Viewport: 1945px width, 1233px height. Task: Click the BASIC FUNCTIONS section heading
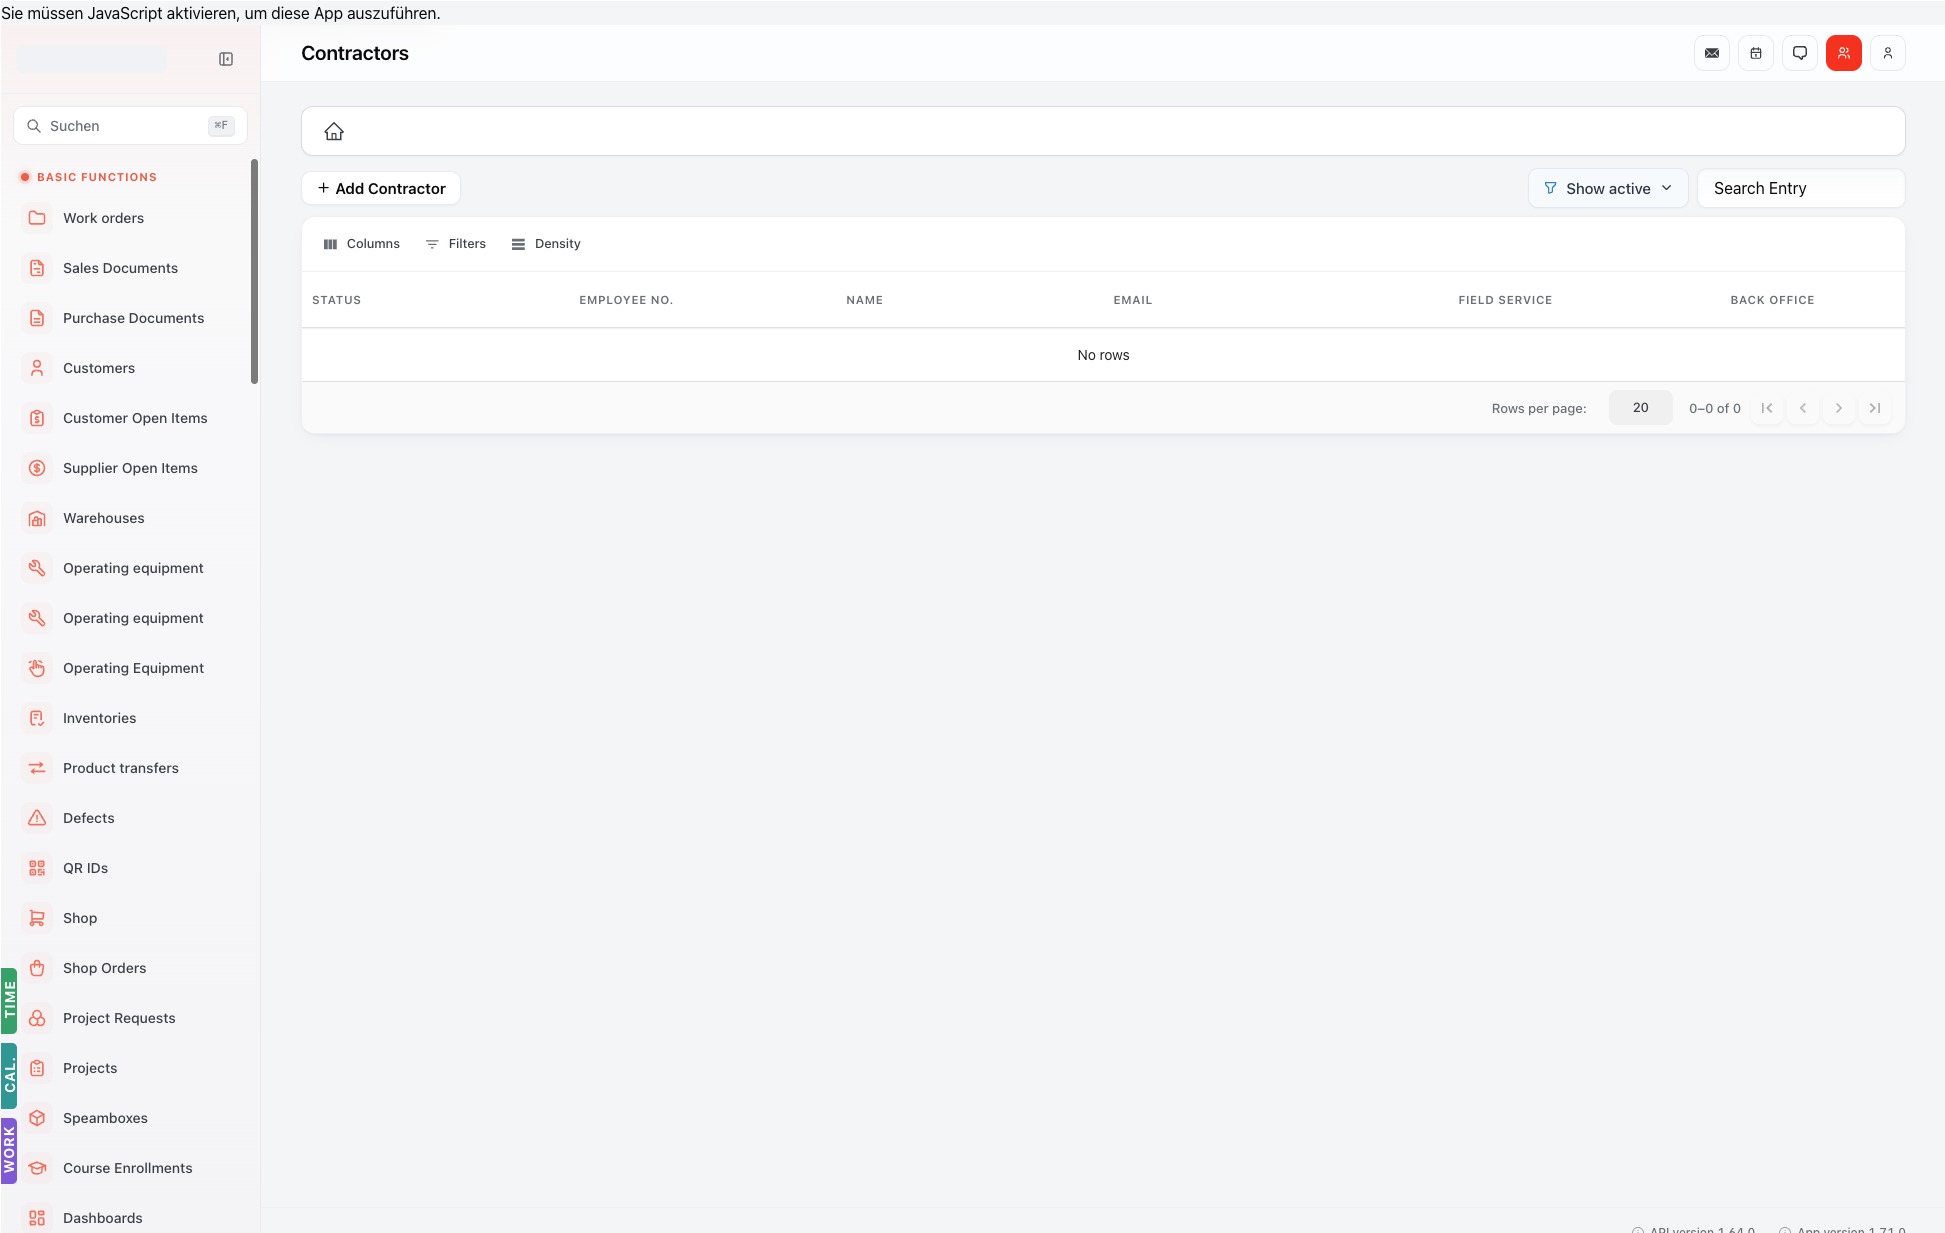pyautogui.click(x=97, y=177)
